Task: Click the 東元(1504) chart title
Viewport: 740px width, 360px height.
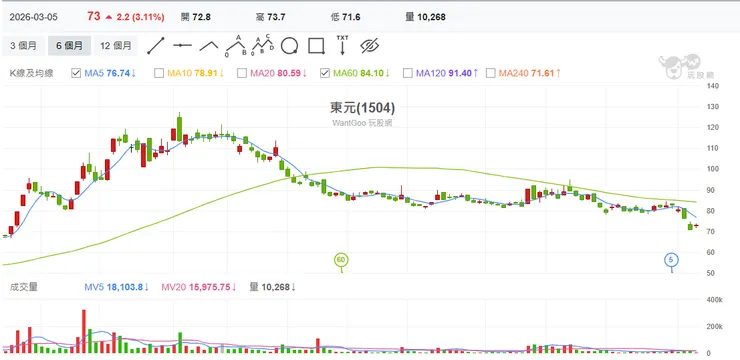Action: pyautogui.click(x=362, y=108)
